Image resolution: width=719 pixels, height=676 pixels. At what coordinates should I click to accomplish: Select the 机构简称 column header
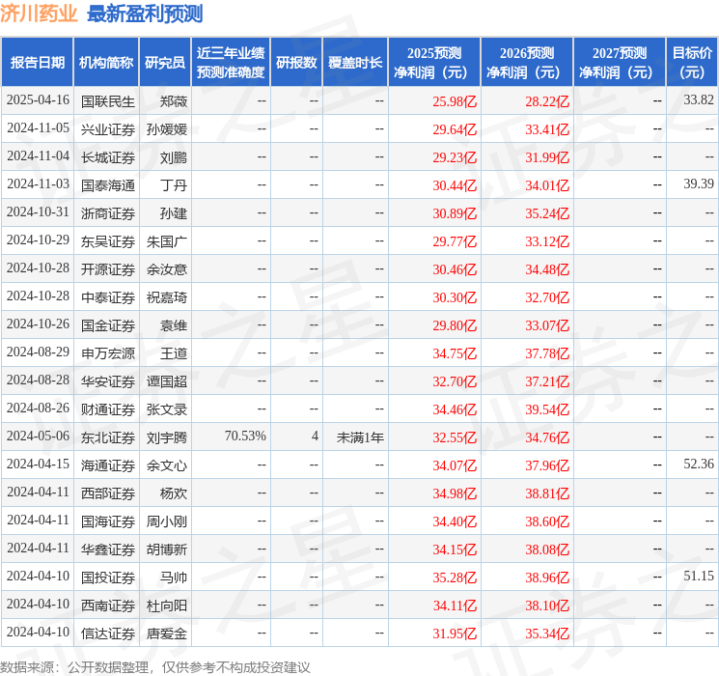pyautogui.click(x=106, y=62)
